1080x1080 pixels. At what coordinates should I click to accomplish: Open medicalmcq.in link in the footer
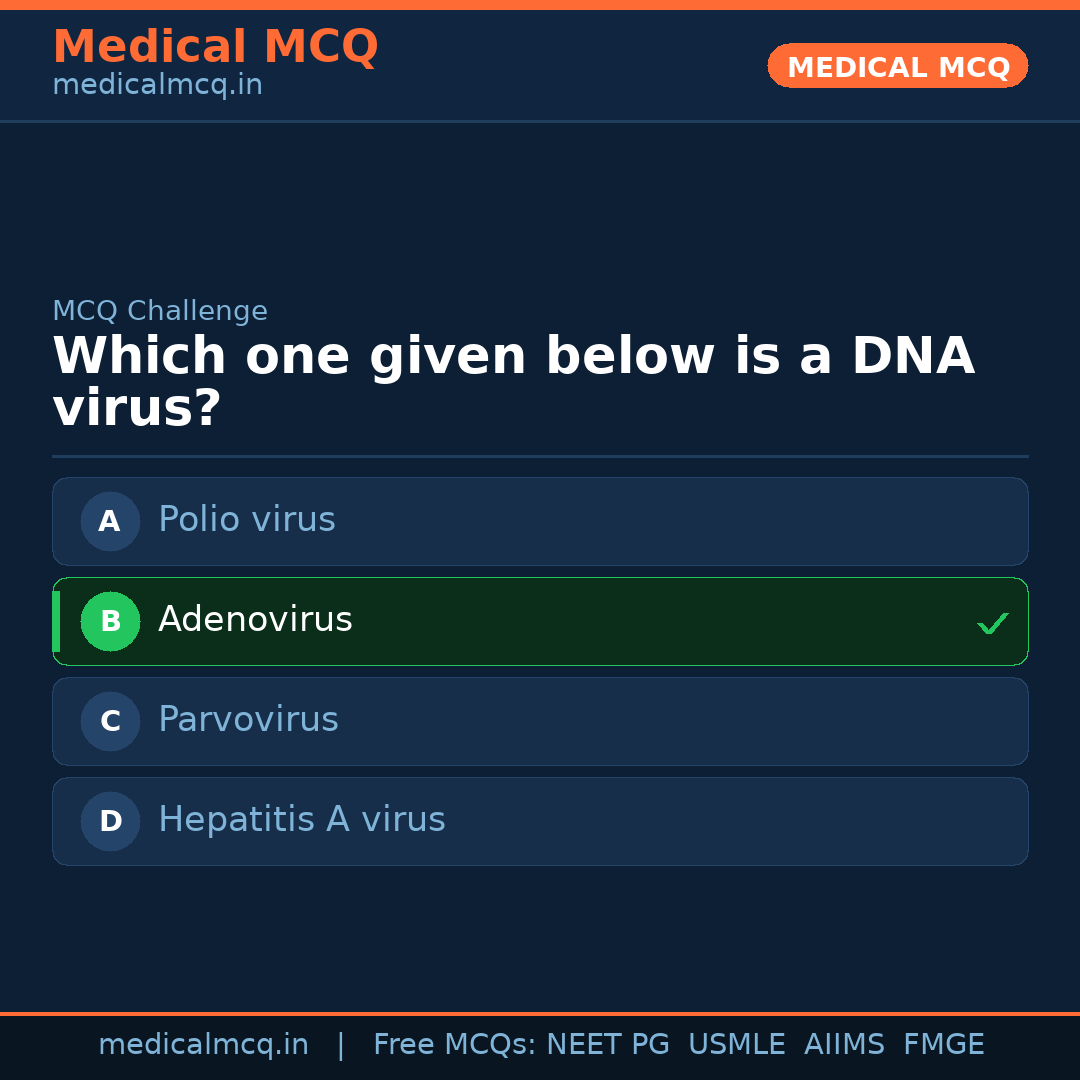pyautogui.click(x=203, y=1045)
